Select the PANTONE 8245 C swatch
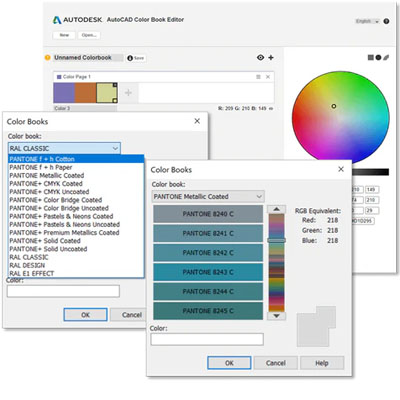Image resolution: width=400 pixels, height=400 pixels. click(x=208, y=311)
